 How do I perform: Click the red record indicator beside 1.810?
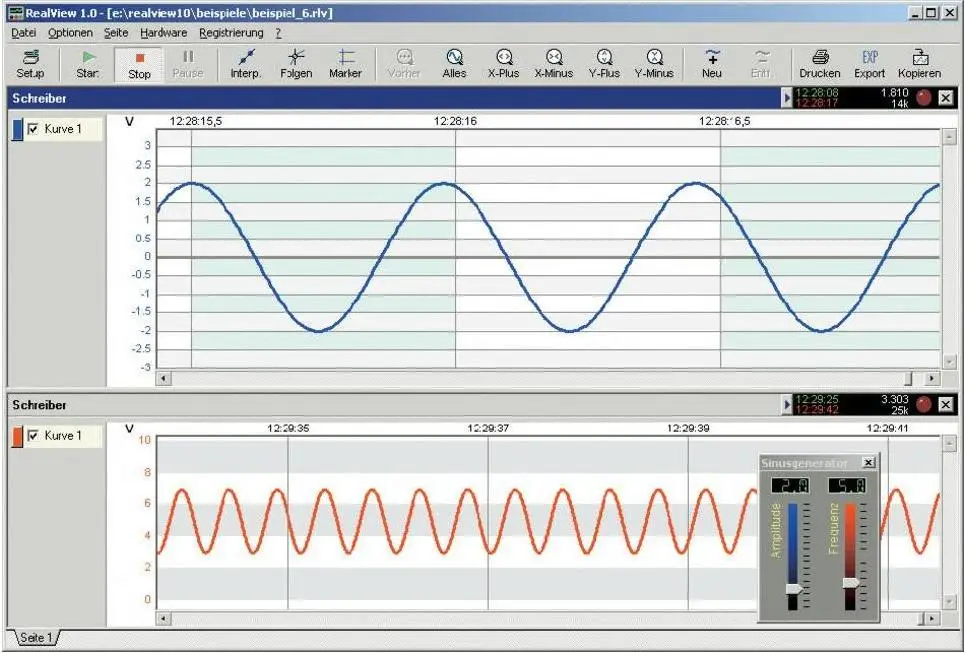(x=924, y=97)
